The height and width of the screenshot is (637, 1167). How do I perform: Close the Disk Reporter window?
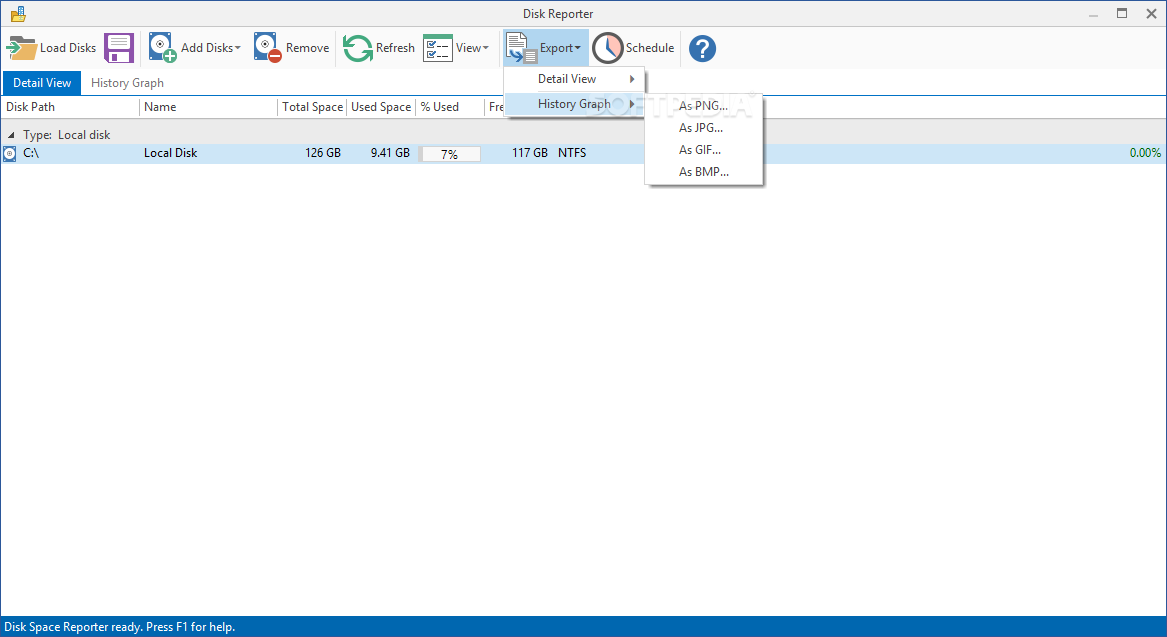click(x=1151, y=14)
